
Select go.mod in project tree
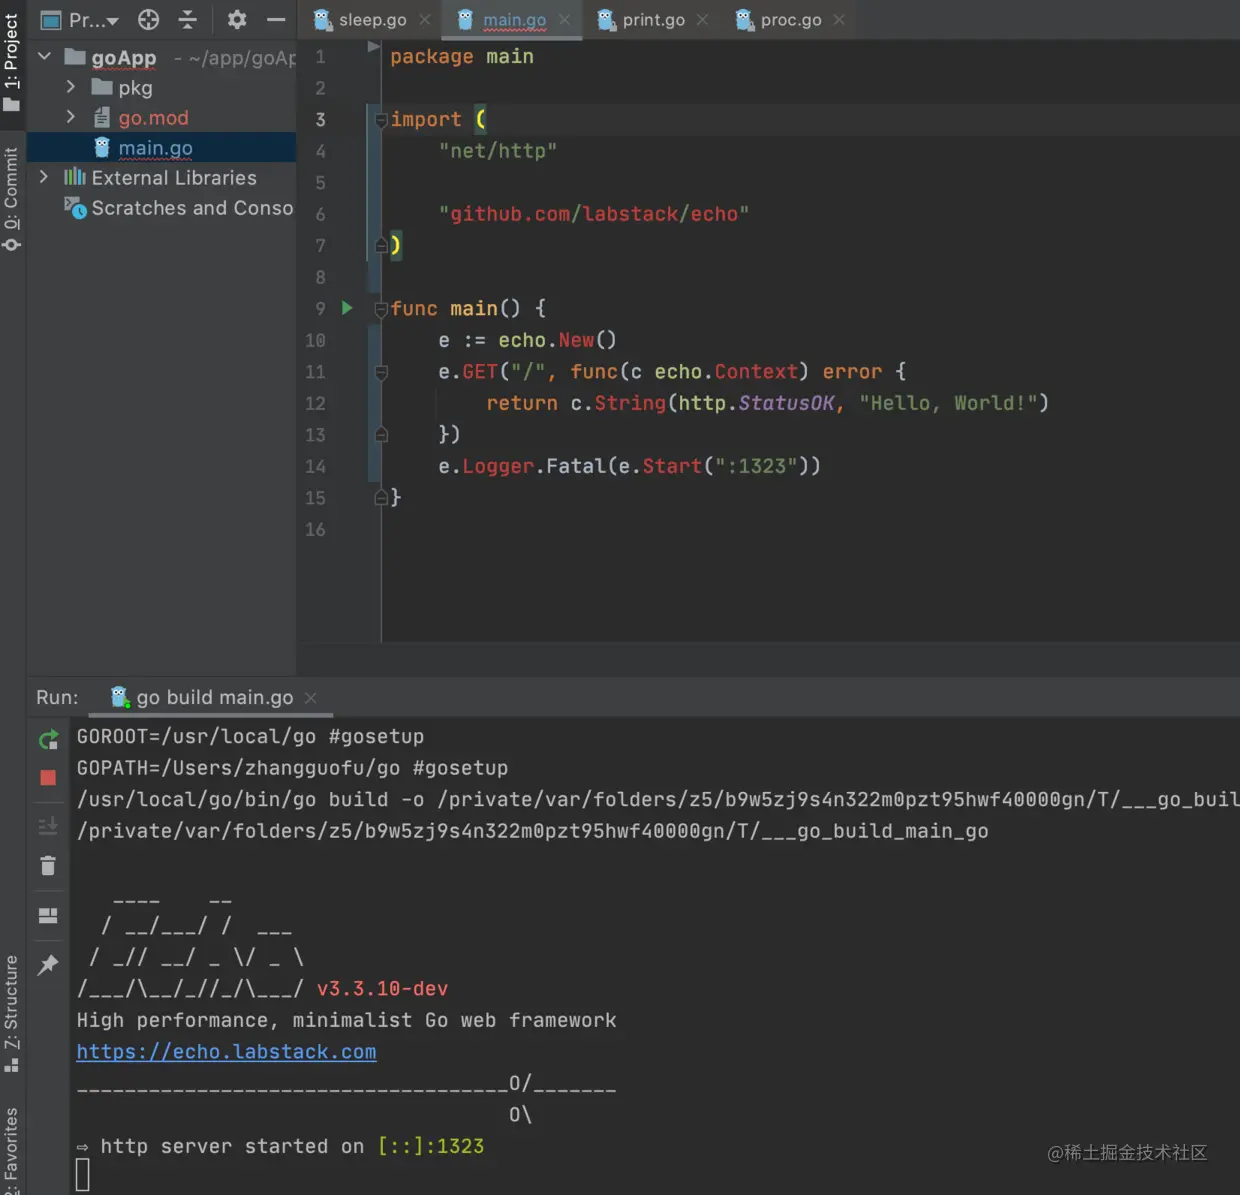(x=162, y=118)
